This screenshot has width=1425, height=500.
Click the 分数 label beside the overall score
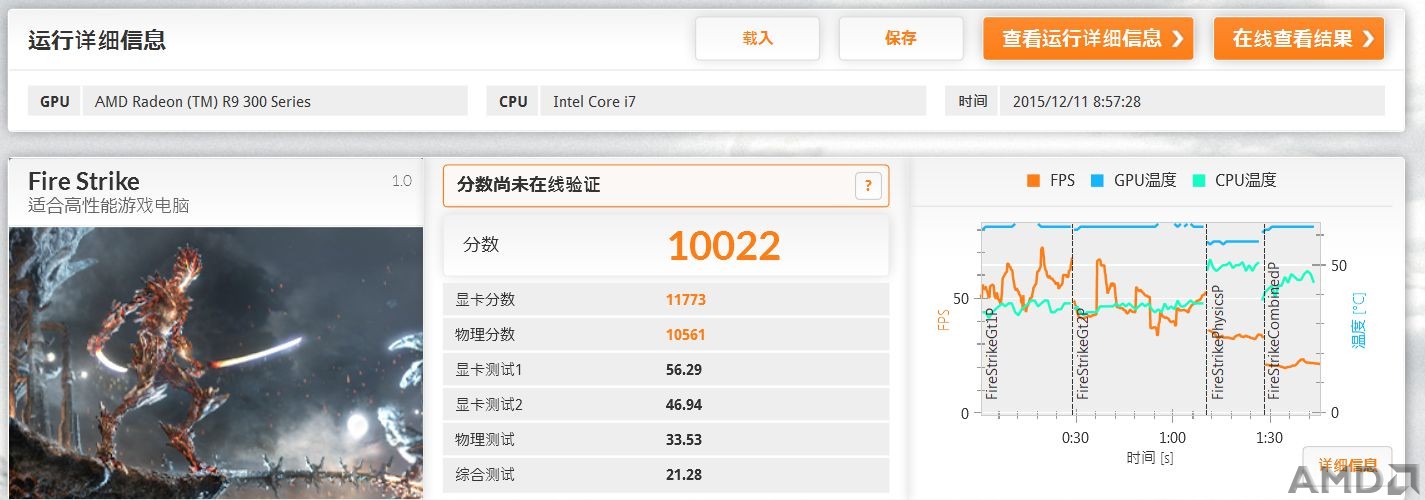(481, 244)
